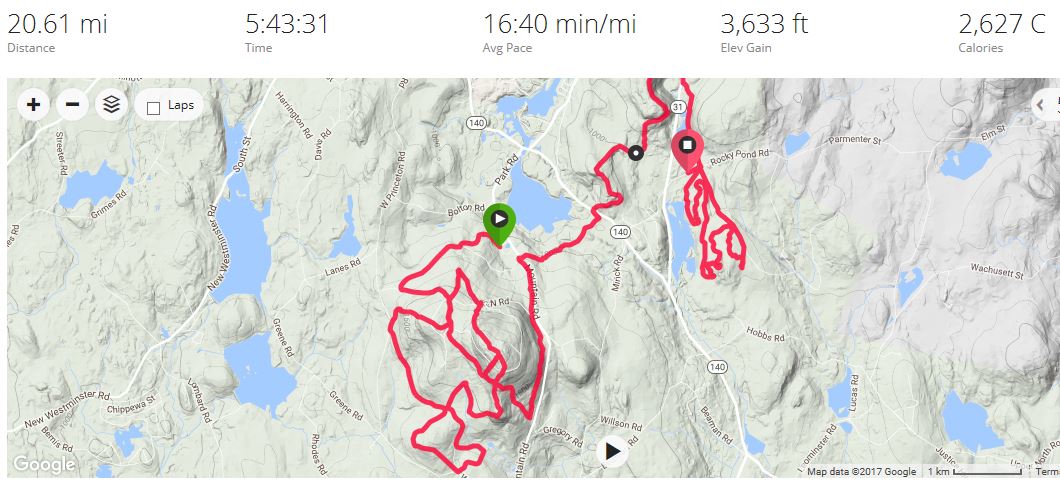Select the 3,633 ft Elev Gain stat
This screenshot has width=1060, height=500.
pos(764,33)
